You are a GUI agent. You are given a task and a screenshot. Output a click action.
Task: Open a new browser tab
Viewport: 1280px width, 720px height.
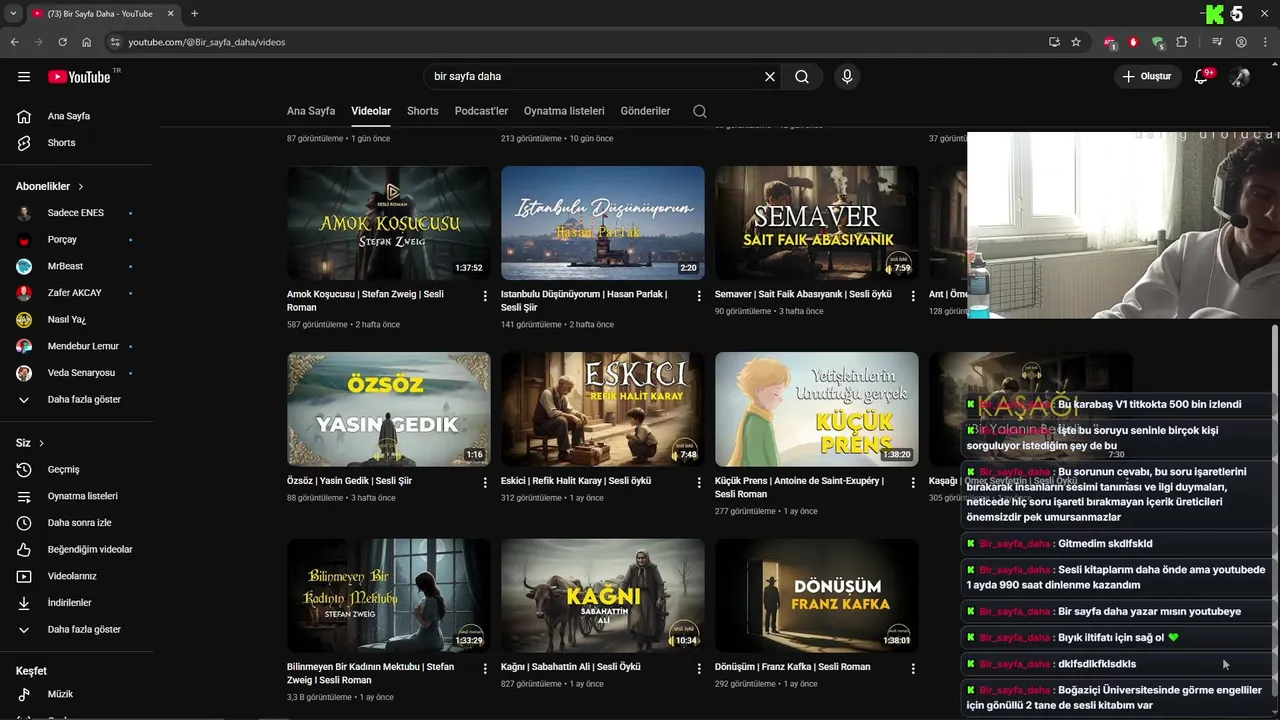point(194,14)
